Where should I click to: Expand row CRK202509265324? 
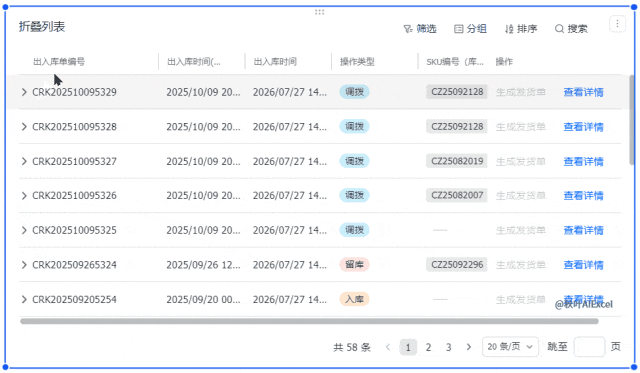[x=24, y=265]
